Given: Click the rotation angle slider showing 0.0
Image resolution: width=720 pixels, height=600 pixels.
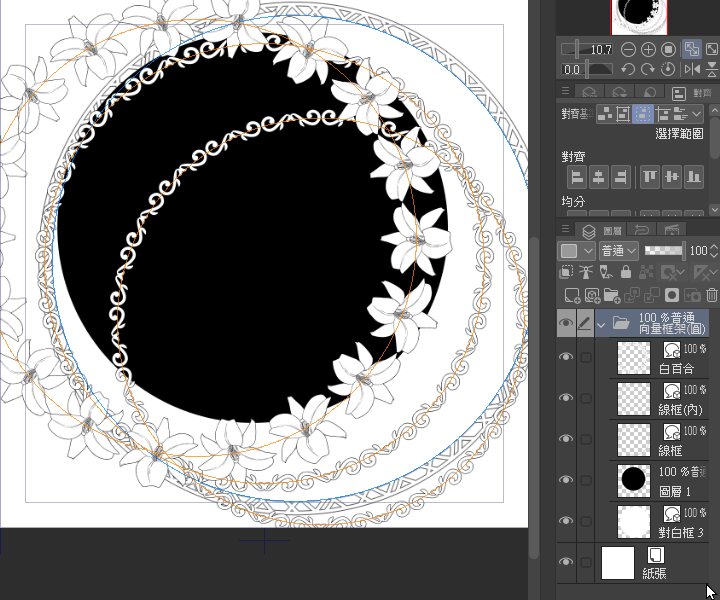Looking at the screenshot, I should pos(587,69).
